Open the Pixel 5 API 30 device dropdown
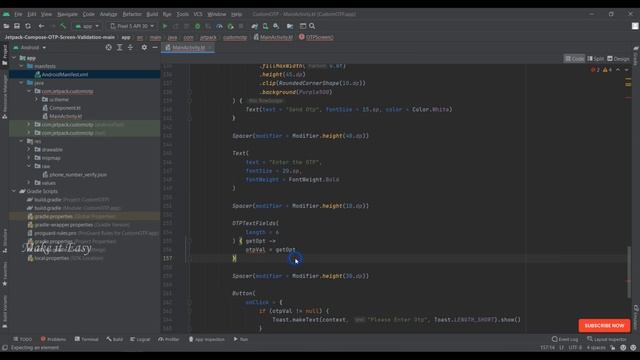The image size is (640, 360). [x=132, y=26]
